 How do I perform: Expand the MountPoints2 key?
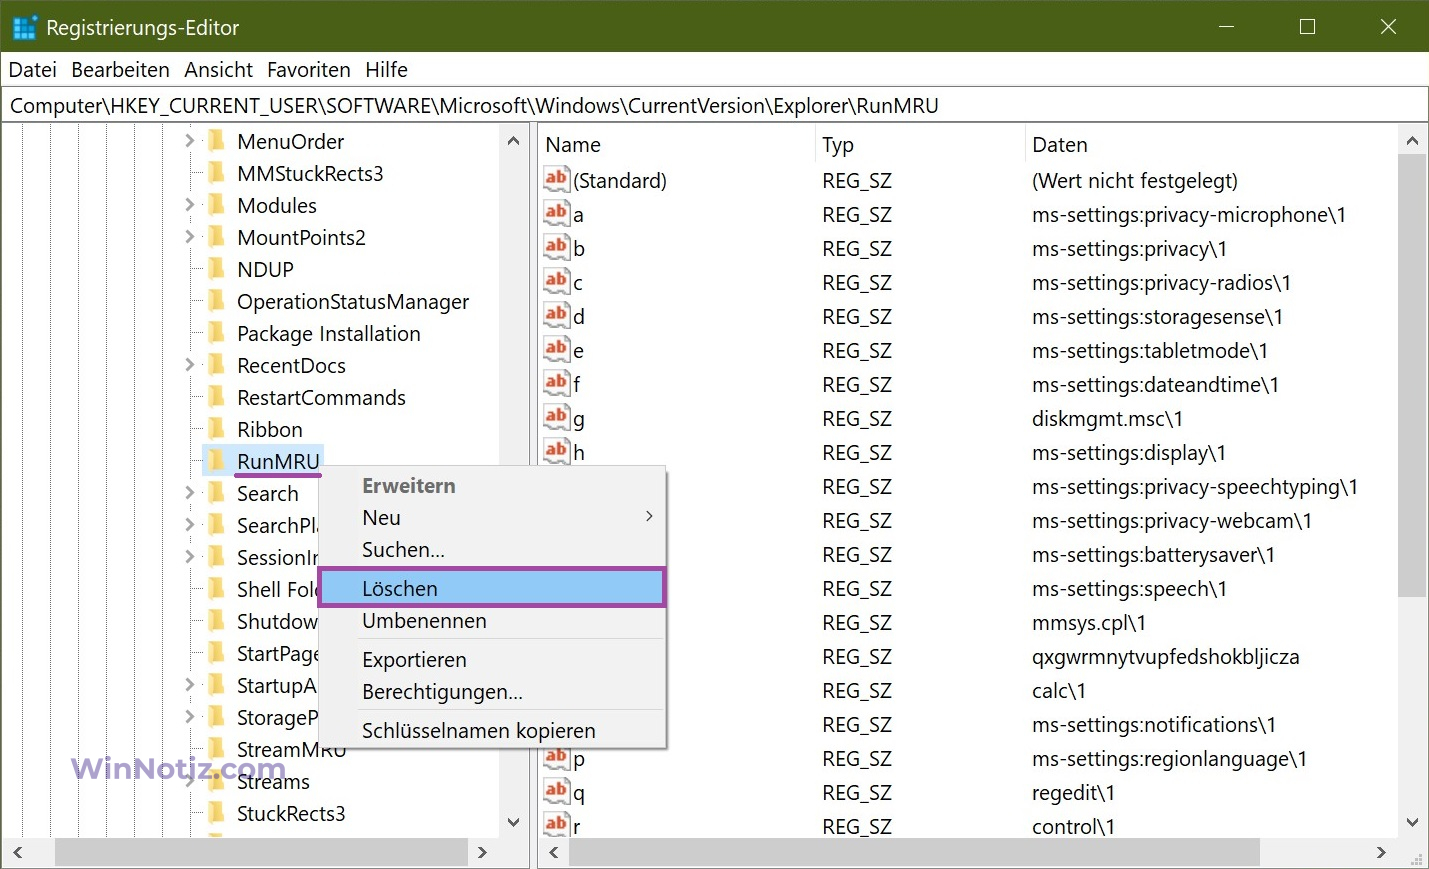(190, 237)
